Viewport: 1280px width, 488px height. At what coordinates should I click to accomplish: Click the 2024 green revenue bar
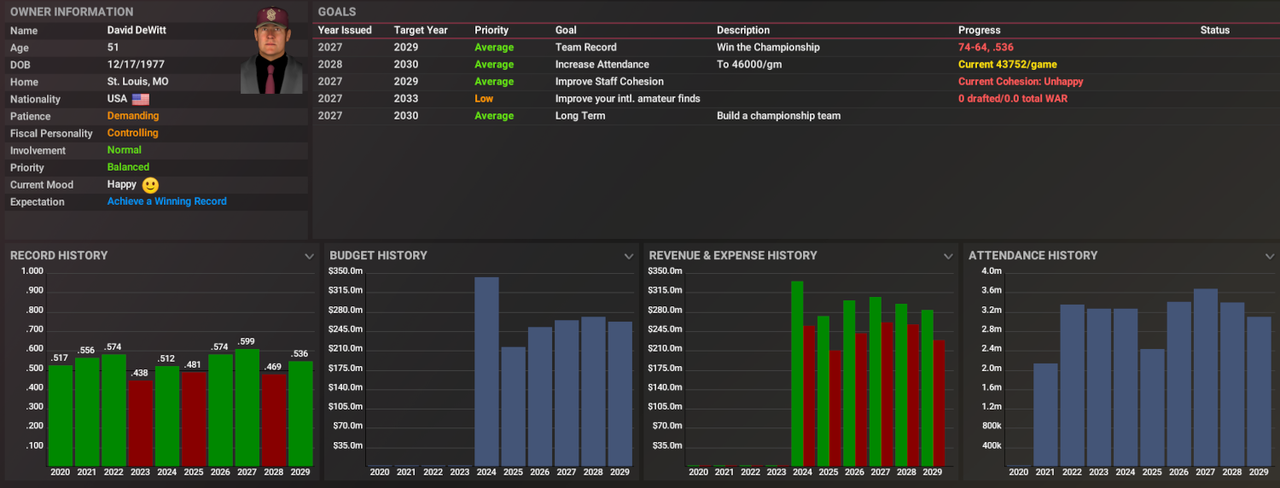coord(797,373)
